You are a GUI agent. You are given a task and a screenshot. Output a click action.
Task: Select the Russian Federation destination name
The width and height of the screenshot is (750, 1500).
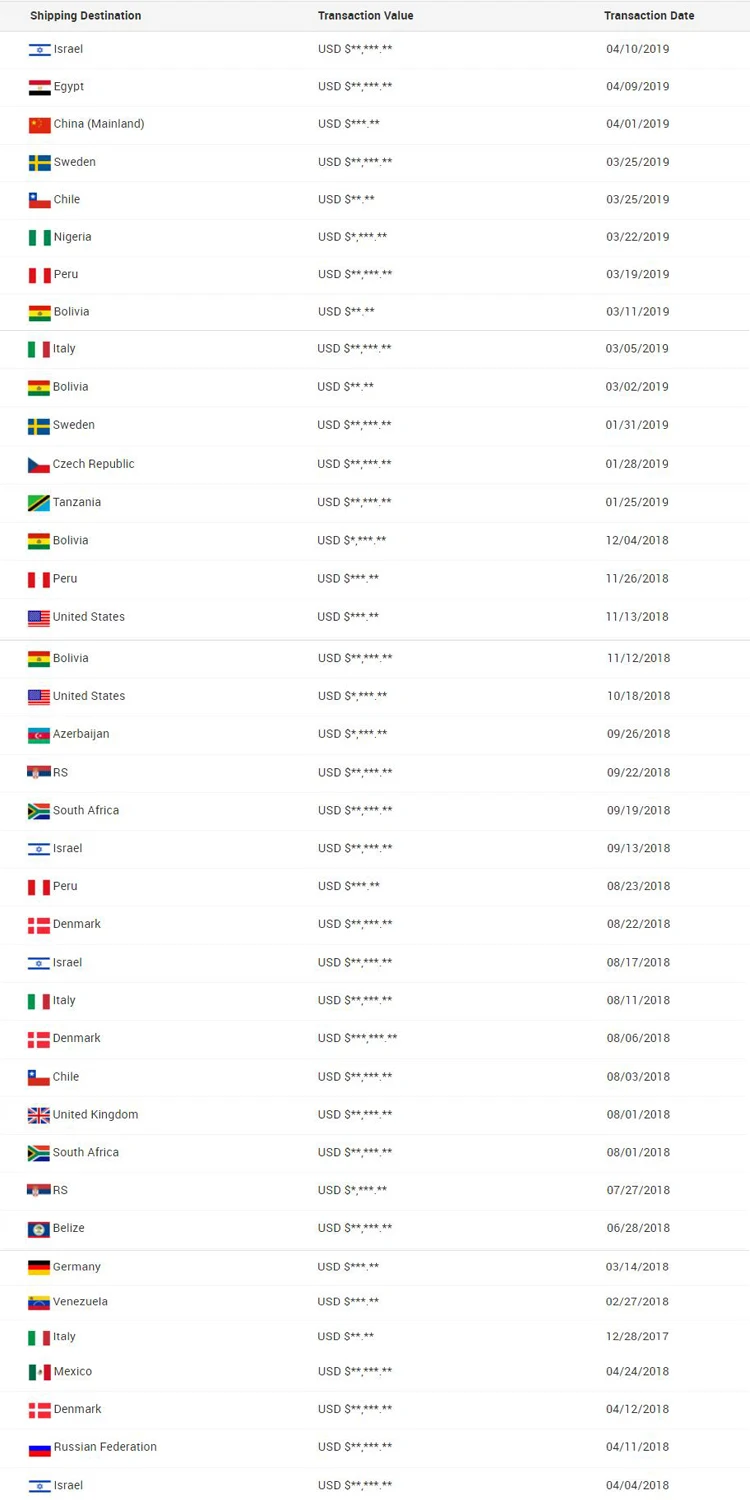tap(105, 1447)
